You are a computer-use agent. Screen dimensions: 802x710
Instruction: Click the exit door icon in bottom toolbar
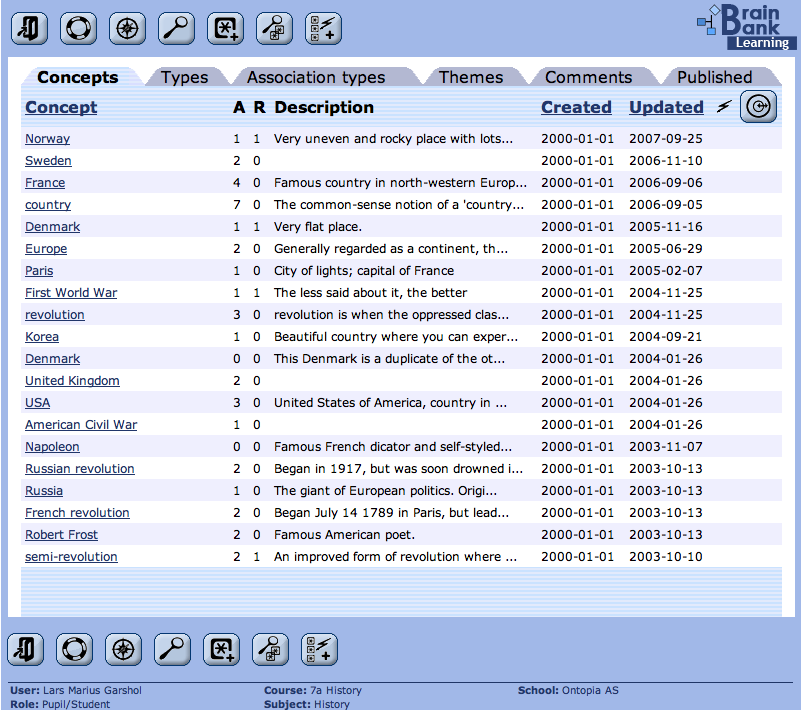pos(26,650)
